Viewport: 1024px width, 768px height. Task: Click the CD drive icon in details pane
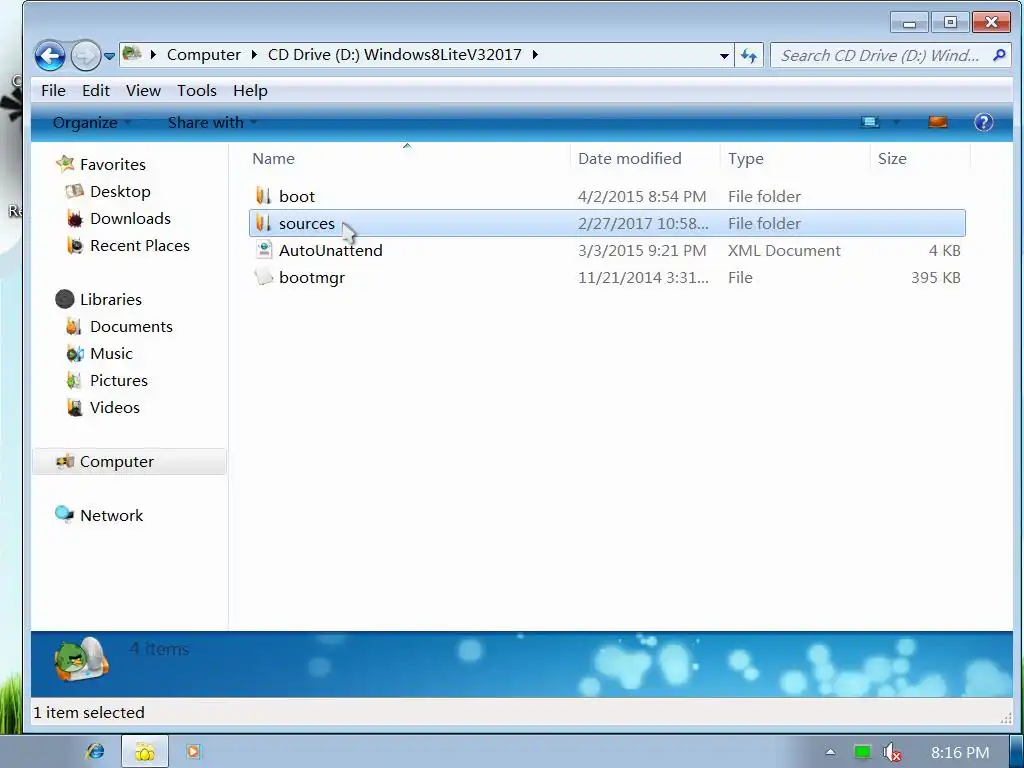82,659
